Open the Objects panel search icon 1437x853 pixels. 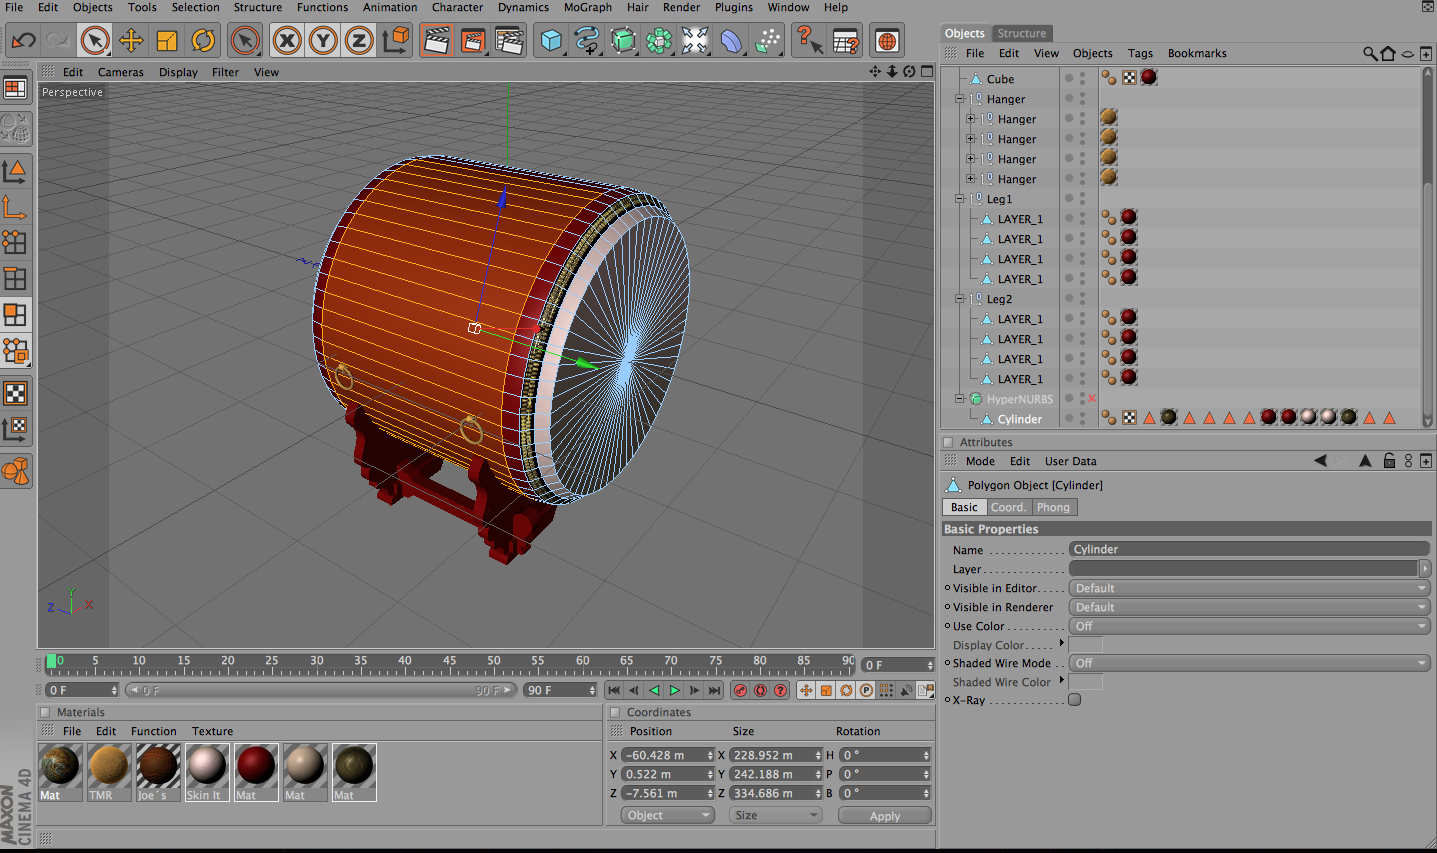[x=1369, y=53]
